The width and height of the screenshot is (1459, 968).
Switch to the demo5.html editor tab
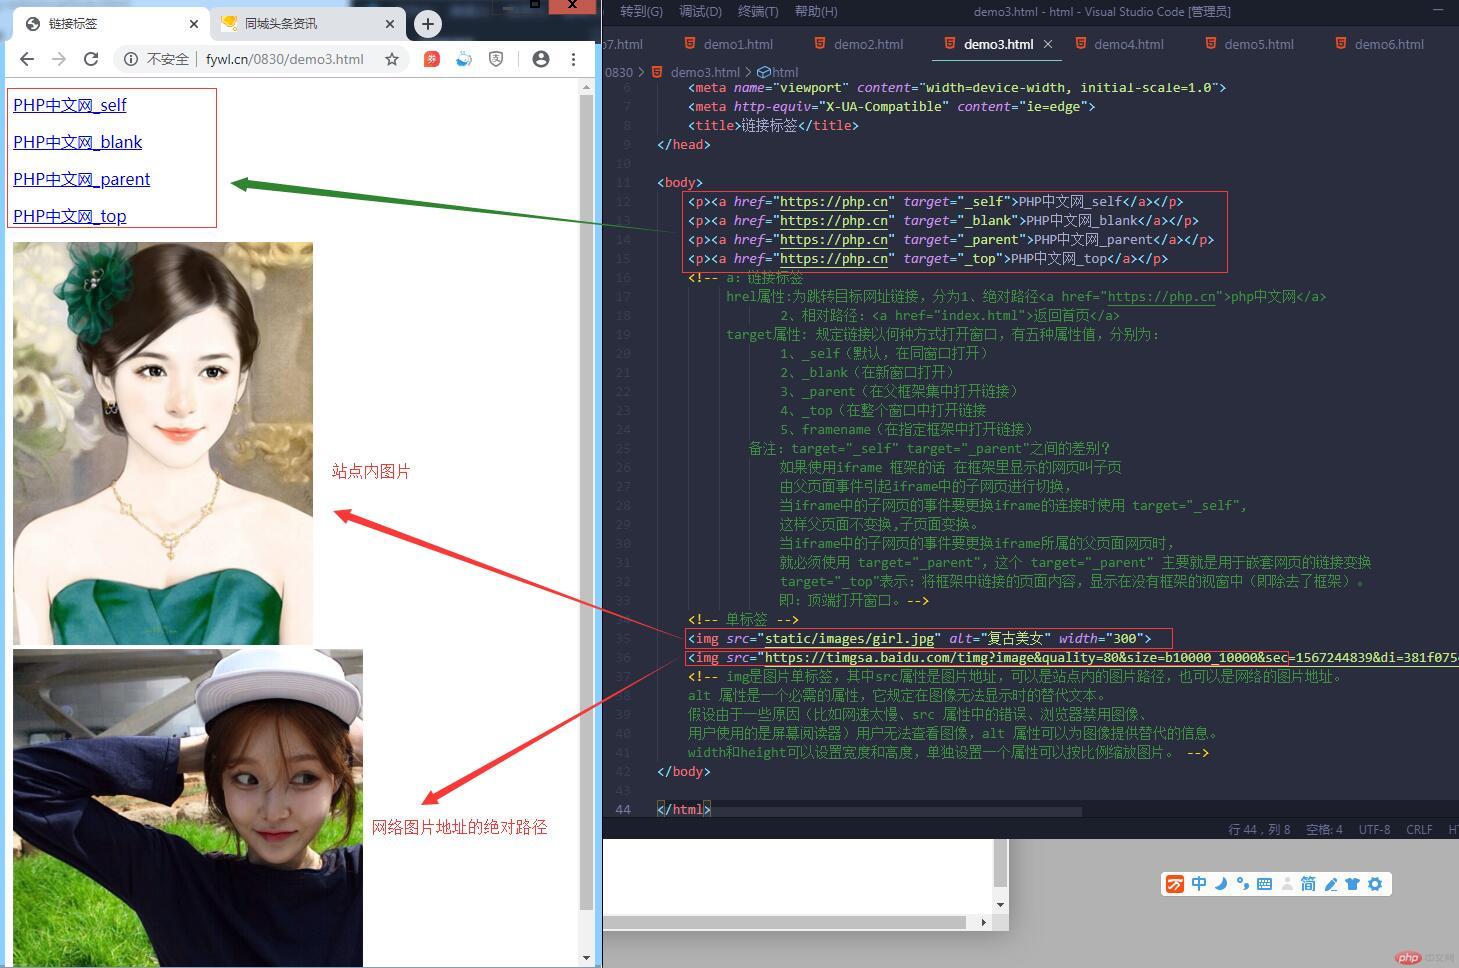point(1249,44)
